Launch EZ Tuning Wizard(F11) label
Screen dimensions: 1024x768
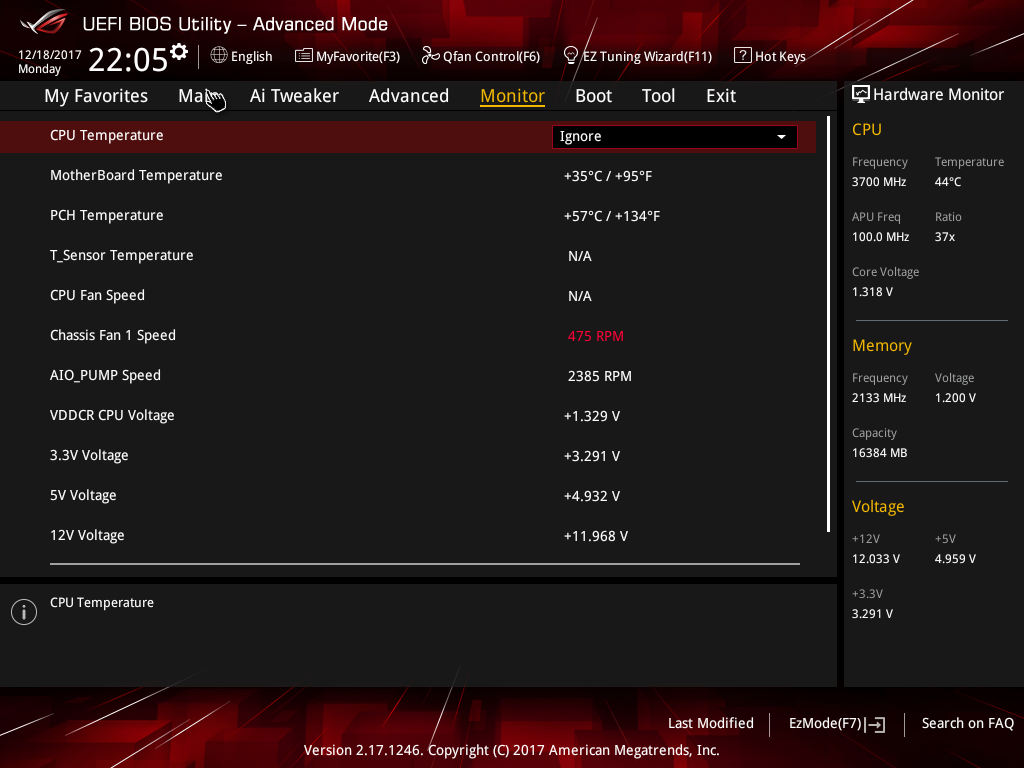coord(647,57)
